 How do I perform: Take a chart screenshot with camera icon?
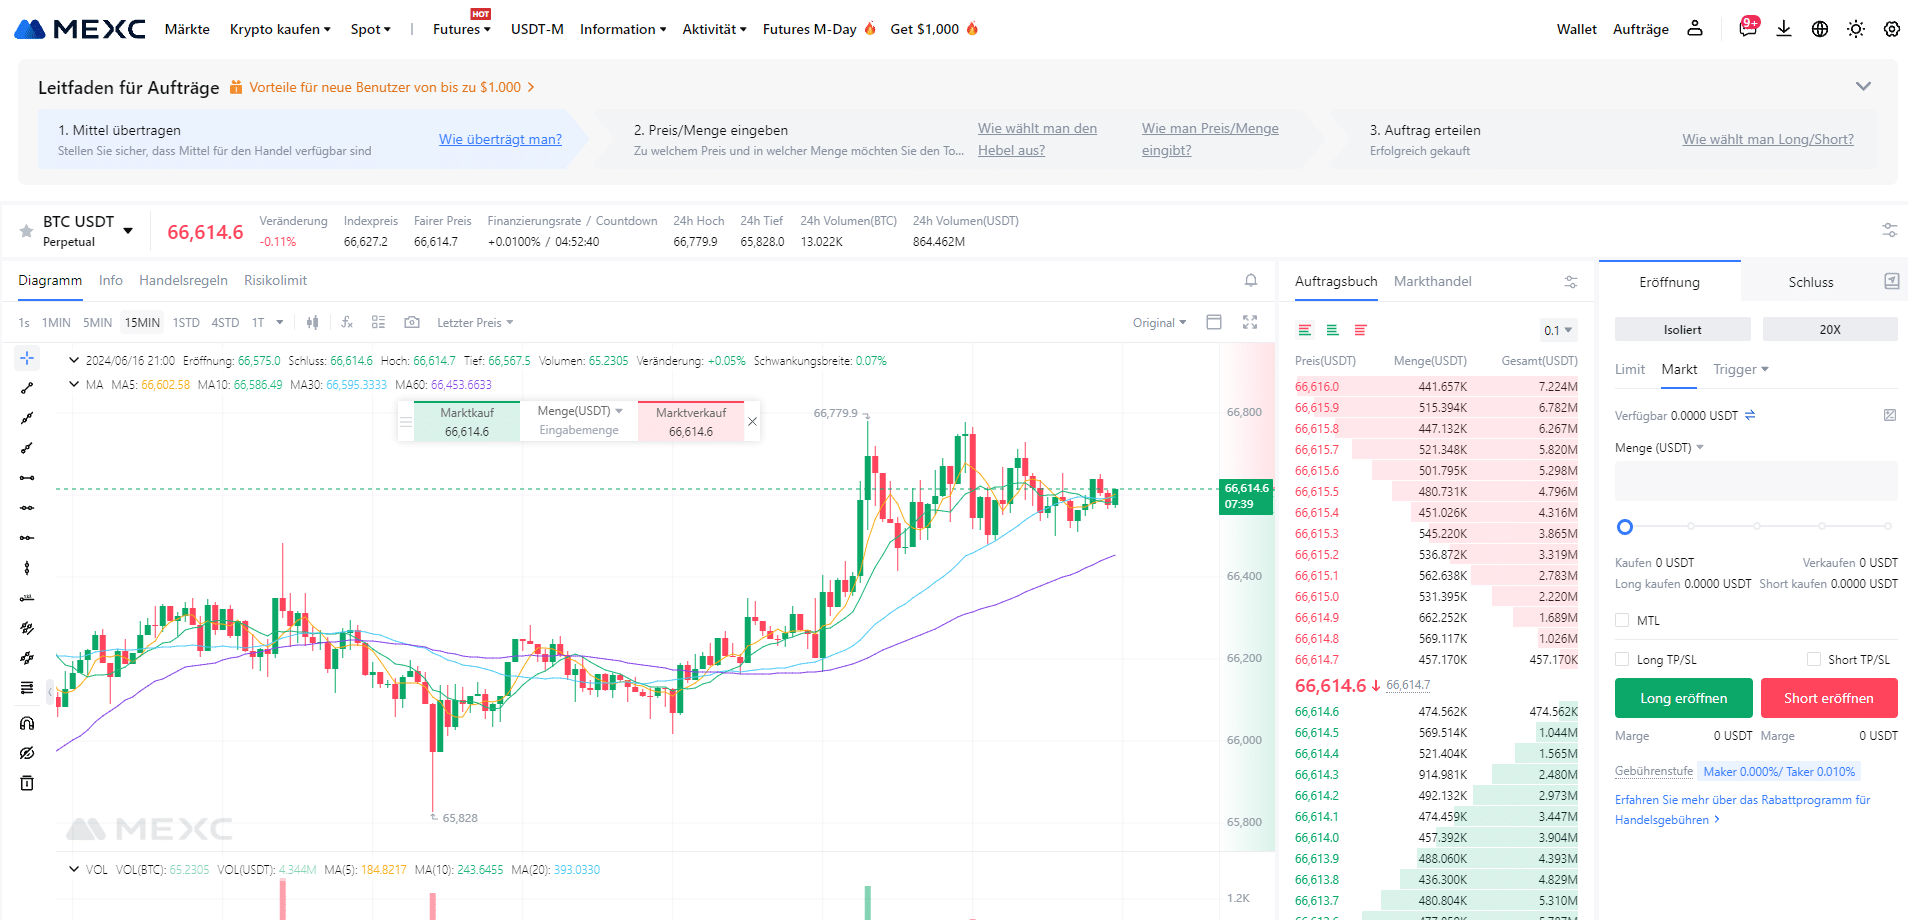point(412,322)
